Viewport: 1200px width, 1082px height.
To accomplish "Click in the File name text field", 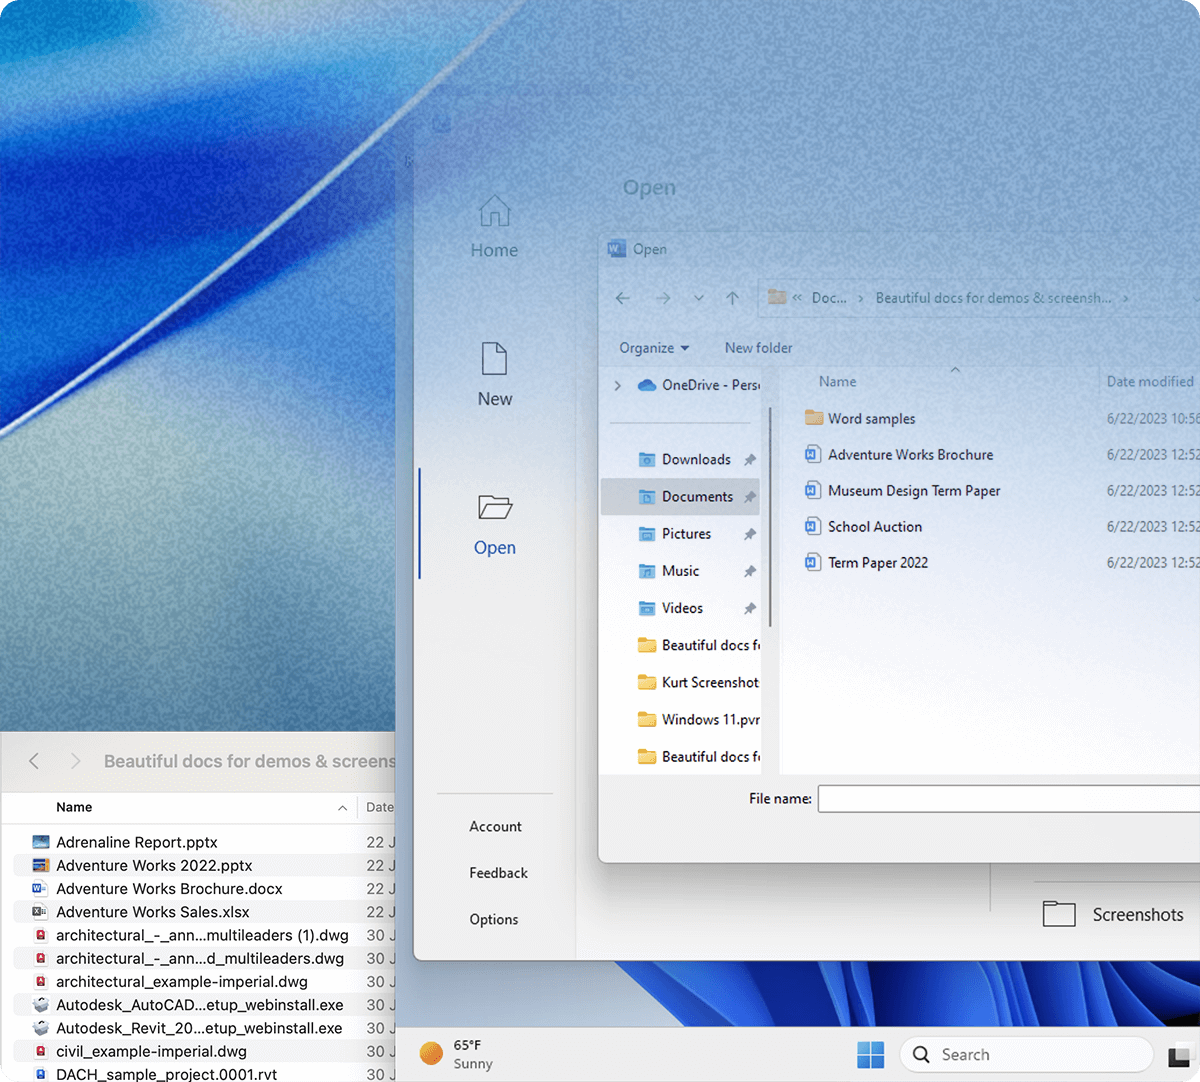I will [1005, 799].
